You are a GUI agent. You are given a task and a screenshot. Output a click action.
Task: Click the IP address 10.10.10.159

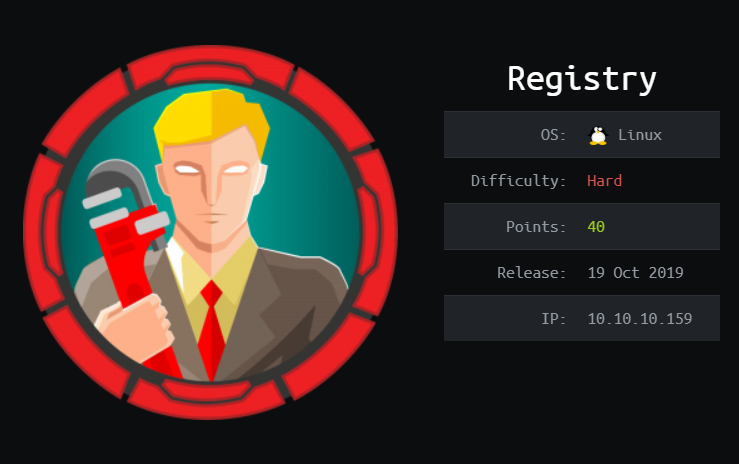[x=640, y=319]
